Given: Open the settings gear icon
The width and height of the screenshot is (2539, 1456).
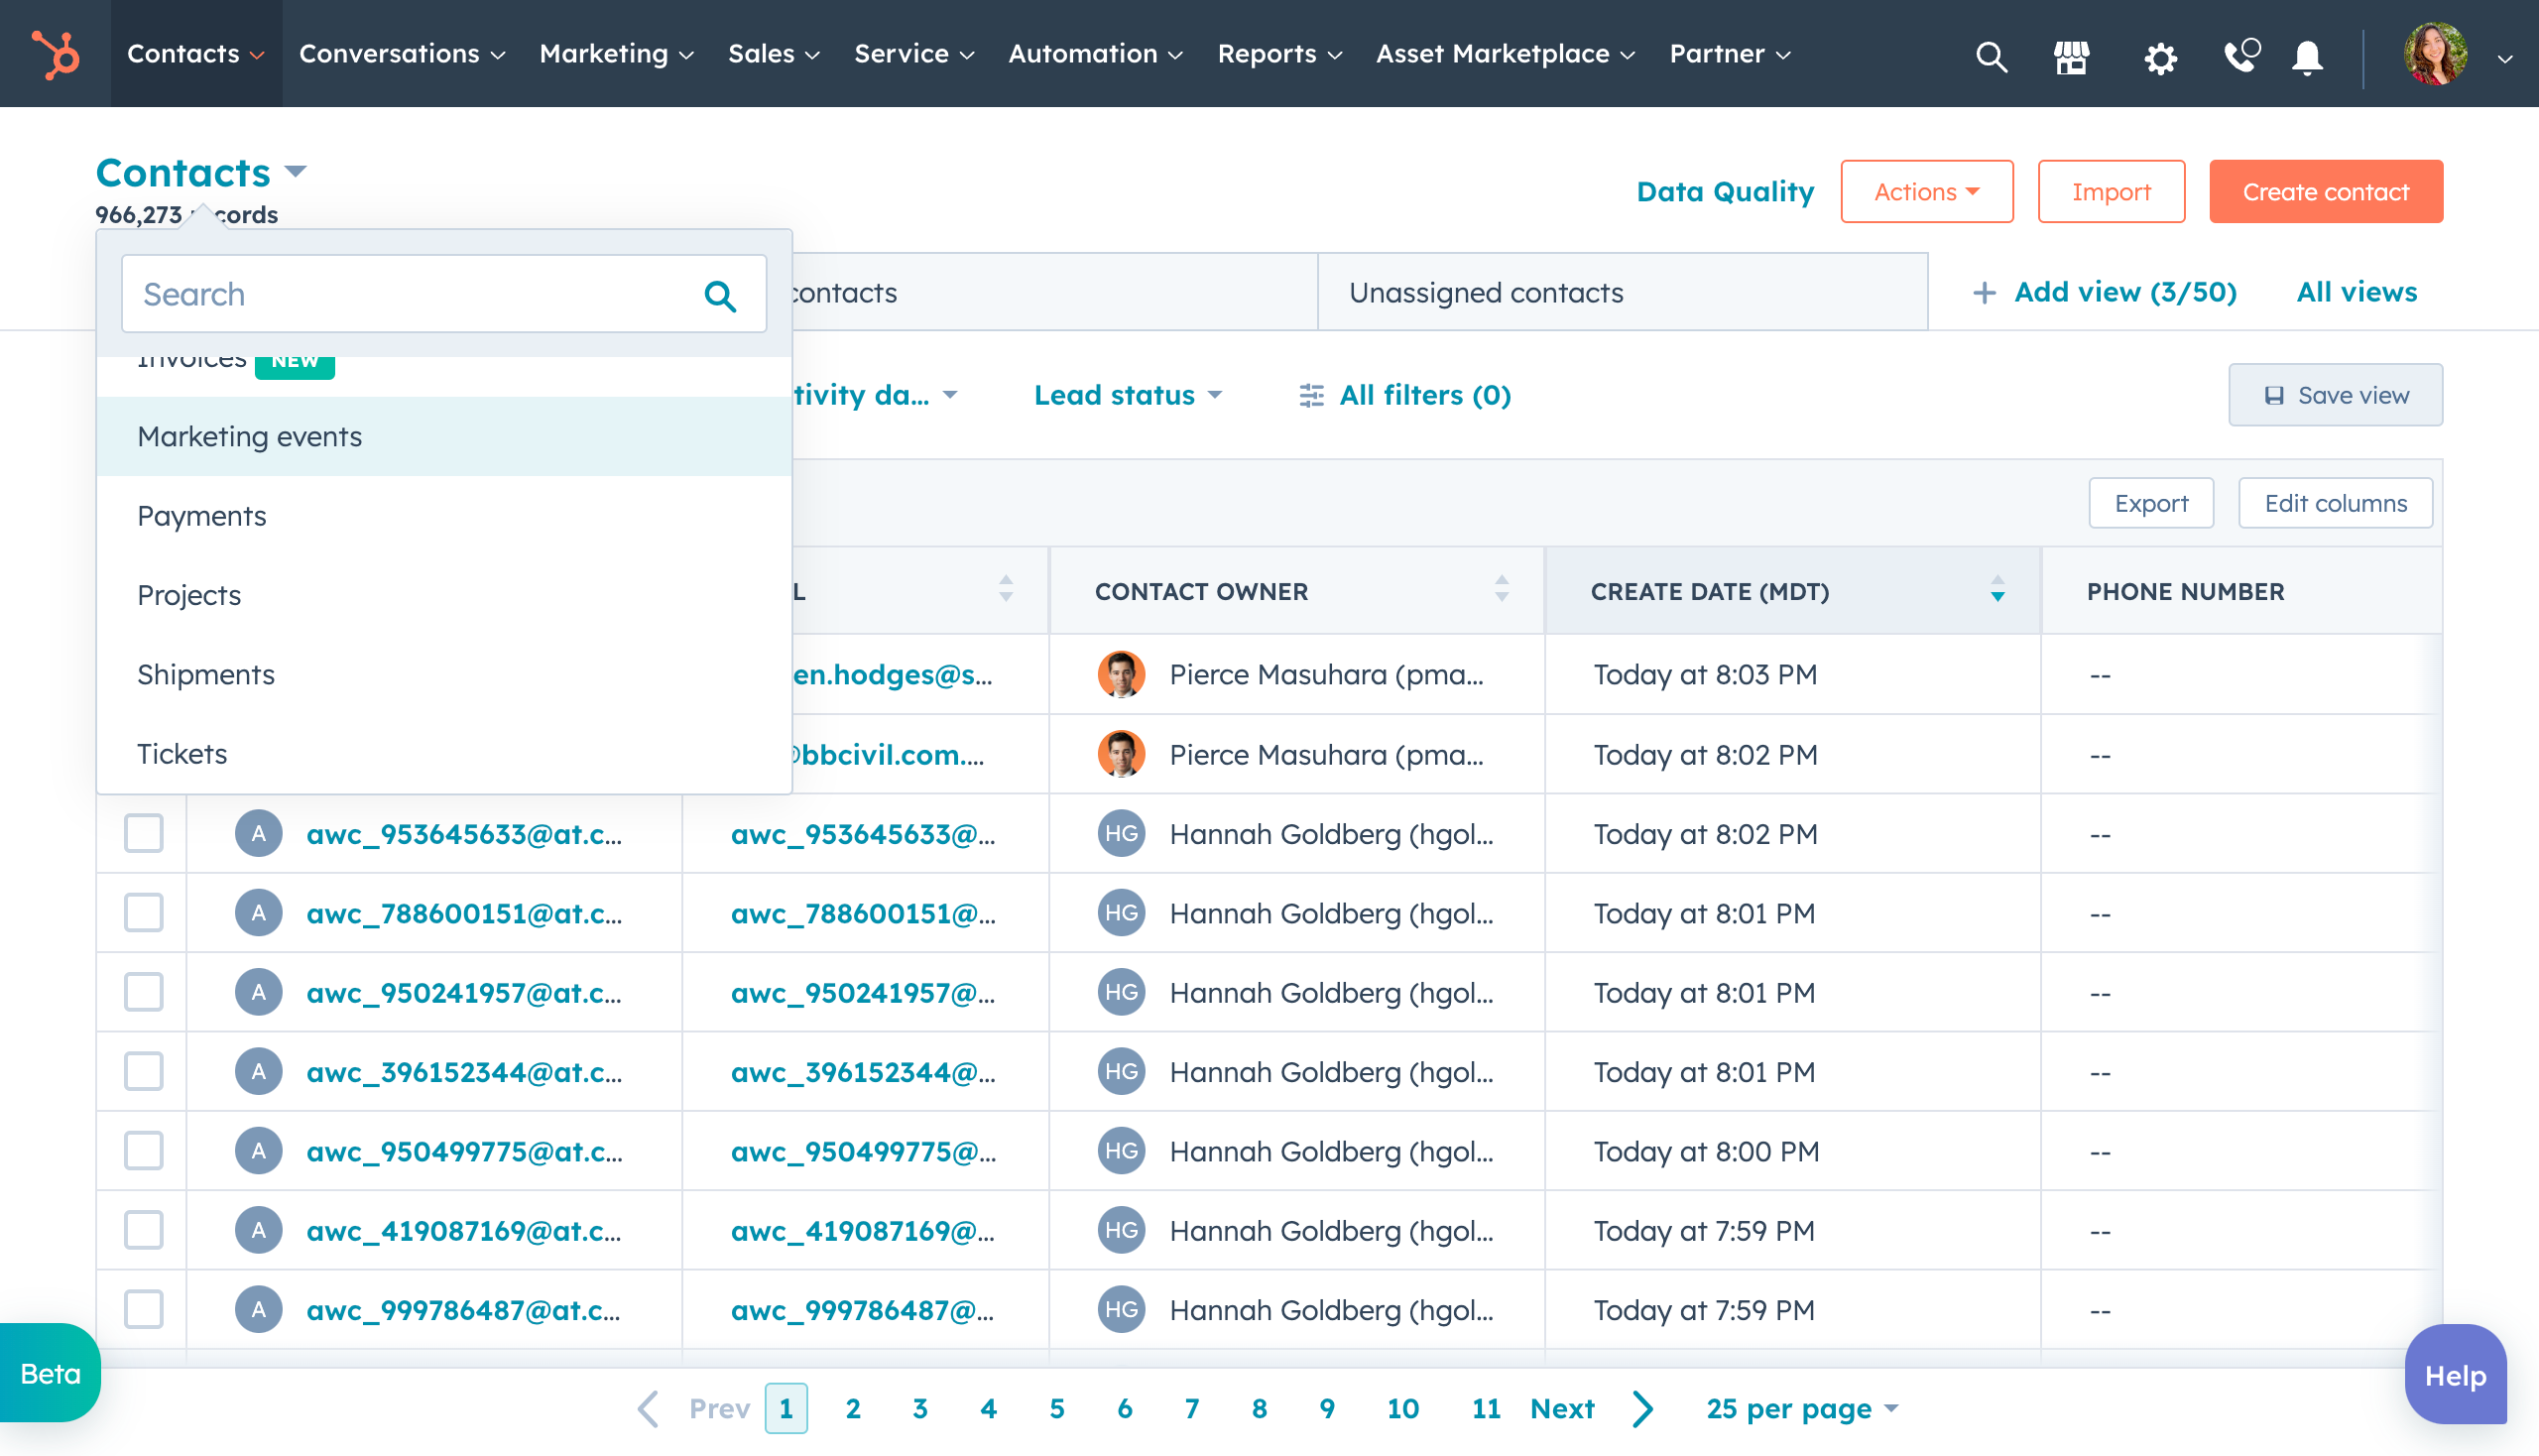Looking at the screenshot, I should click(2160, 57).
